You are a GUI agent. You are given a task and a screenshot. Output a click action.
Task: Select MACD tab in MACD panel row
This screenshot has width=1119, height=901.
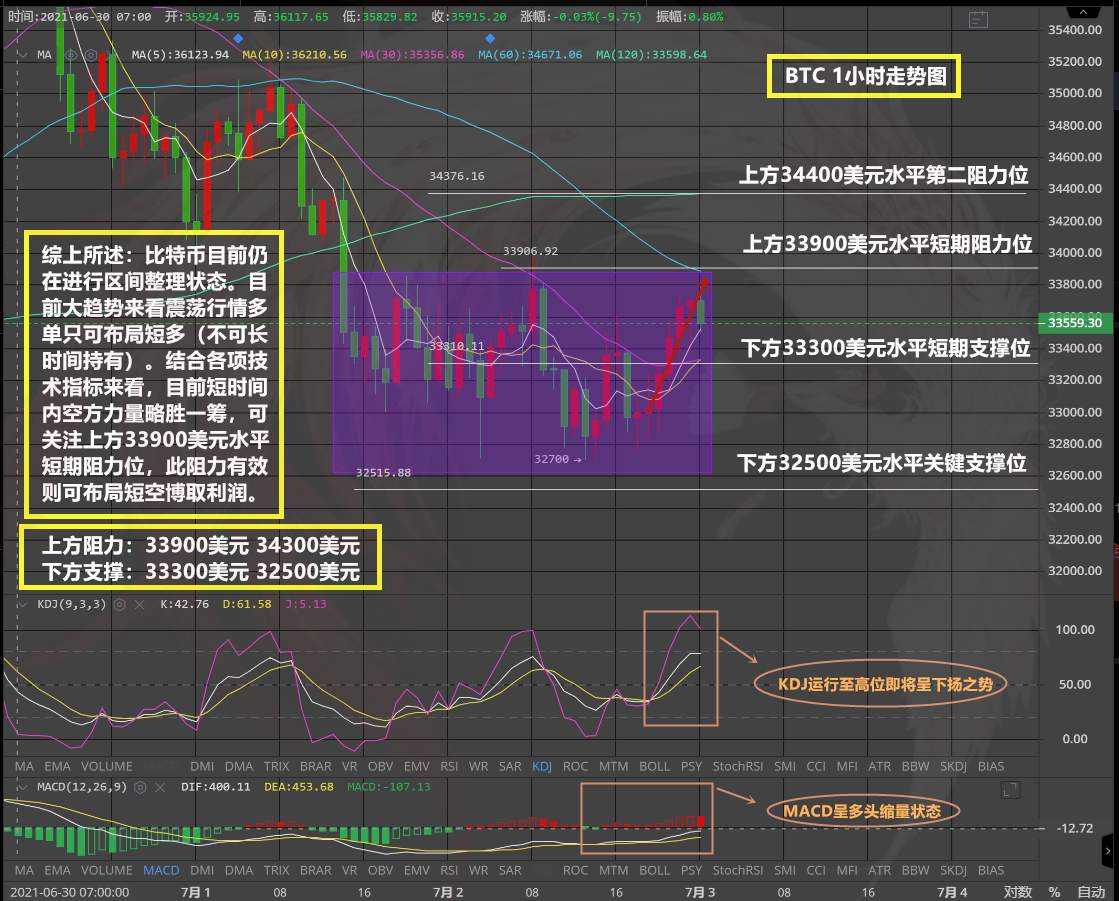161,870
